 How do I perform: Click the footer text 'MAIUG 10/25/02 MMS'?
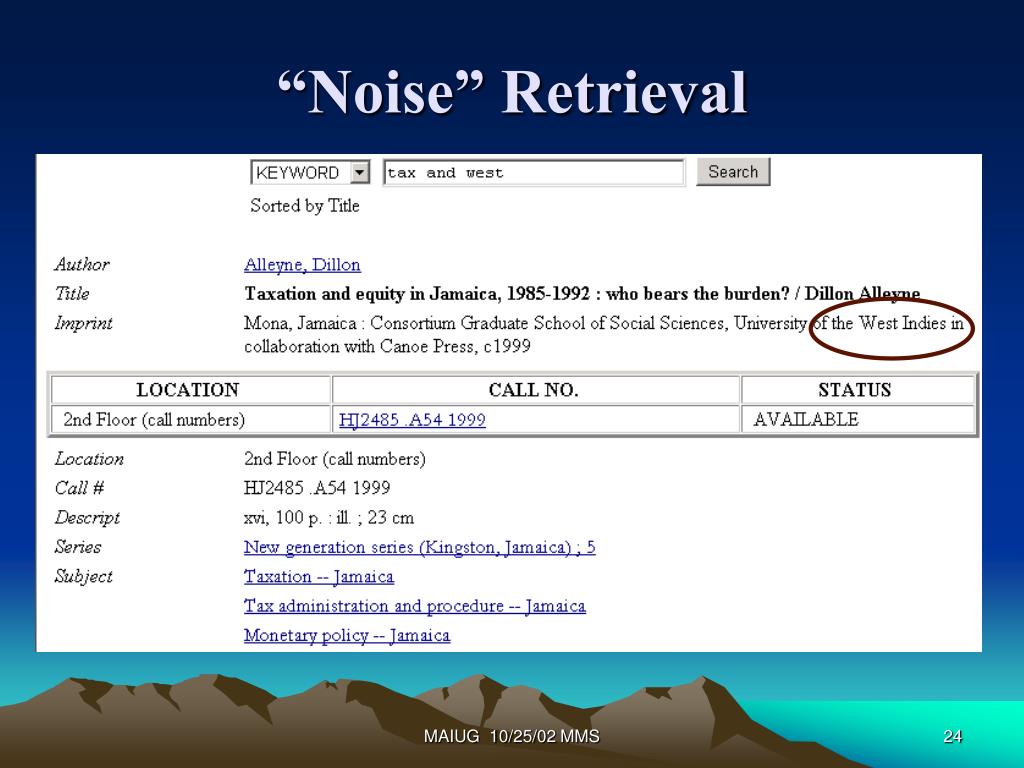pyautogui.click(x=511, y=737)
